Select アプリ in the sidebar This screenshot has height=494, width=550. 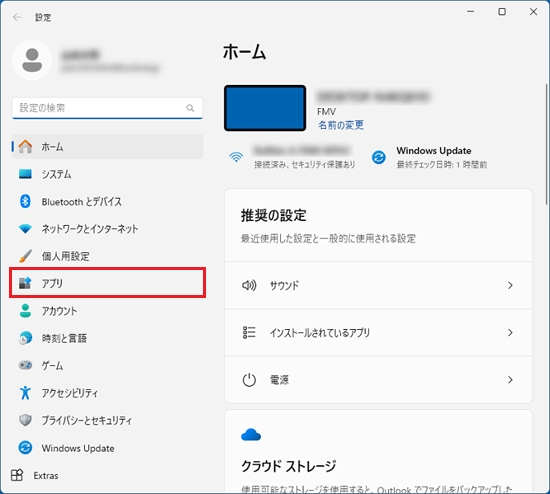(x=107, y=283)
